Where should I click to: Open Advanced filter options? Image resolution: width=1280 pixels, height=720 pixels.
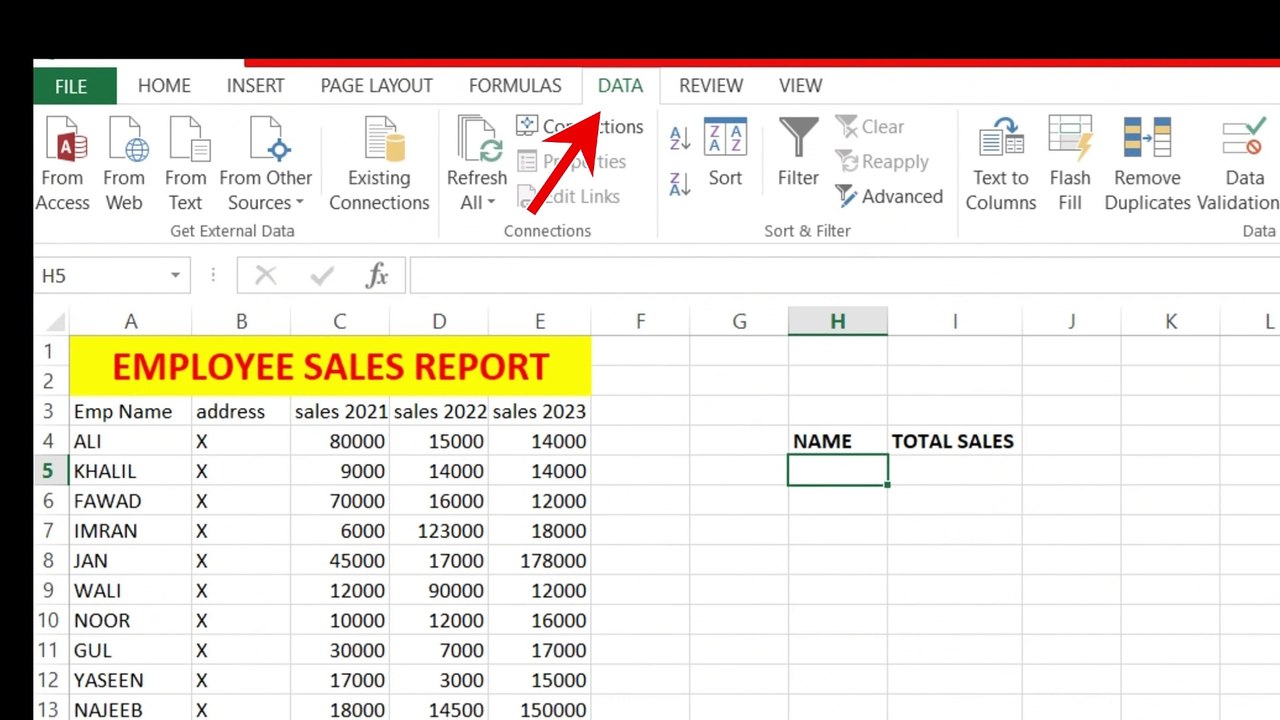click(x=889, y=197)
